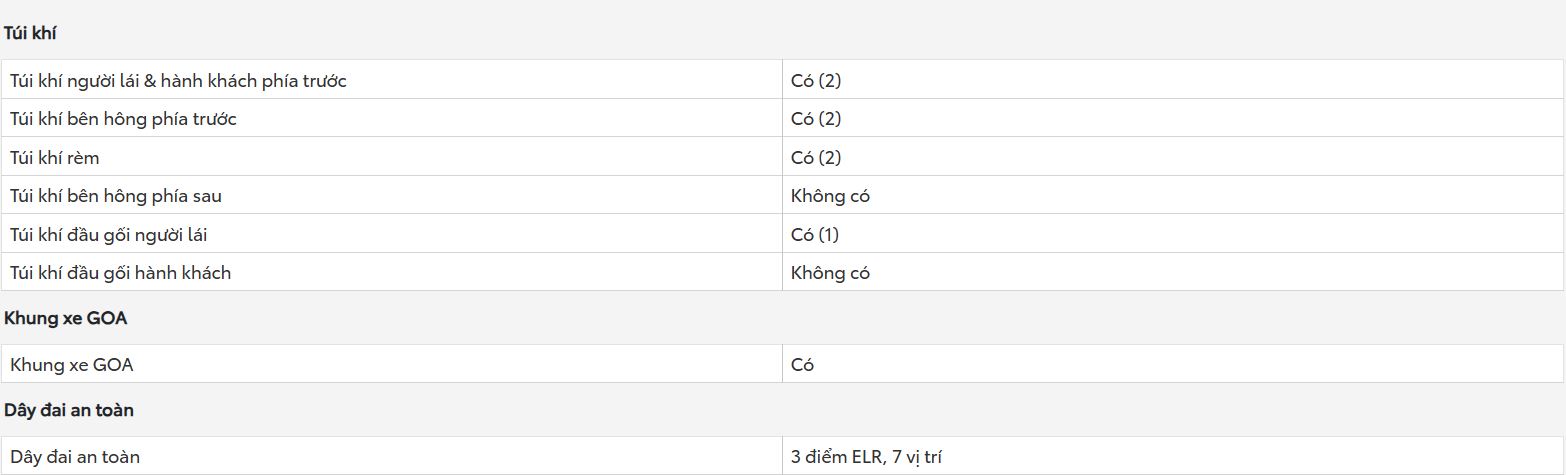Click the 3 điểm ELR, 7 vị trí value
The image size is (1566, 475).
(x=866, y=457)
